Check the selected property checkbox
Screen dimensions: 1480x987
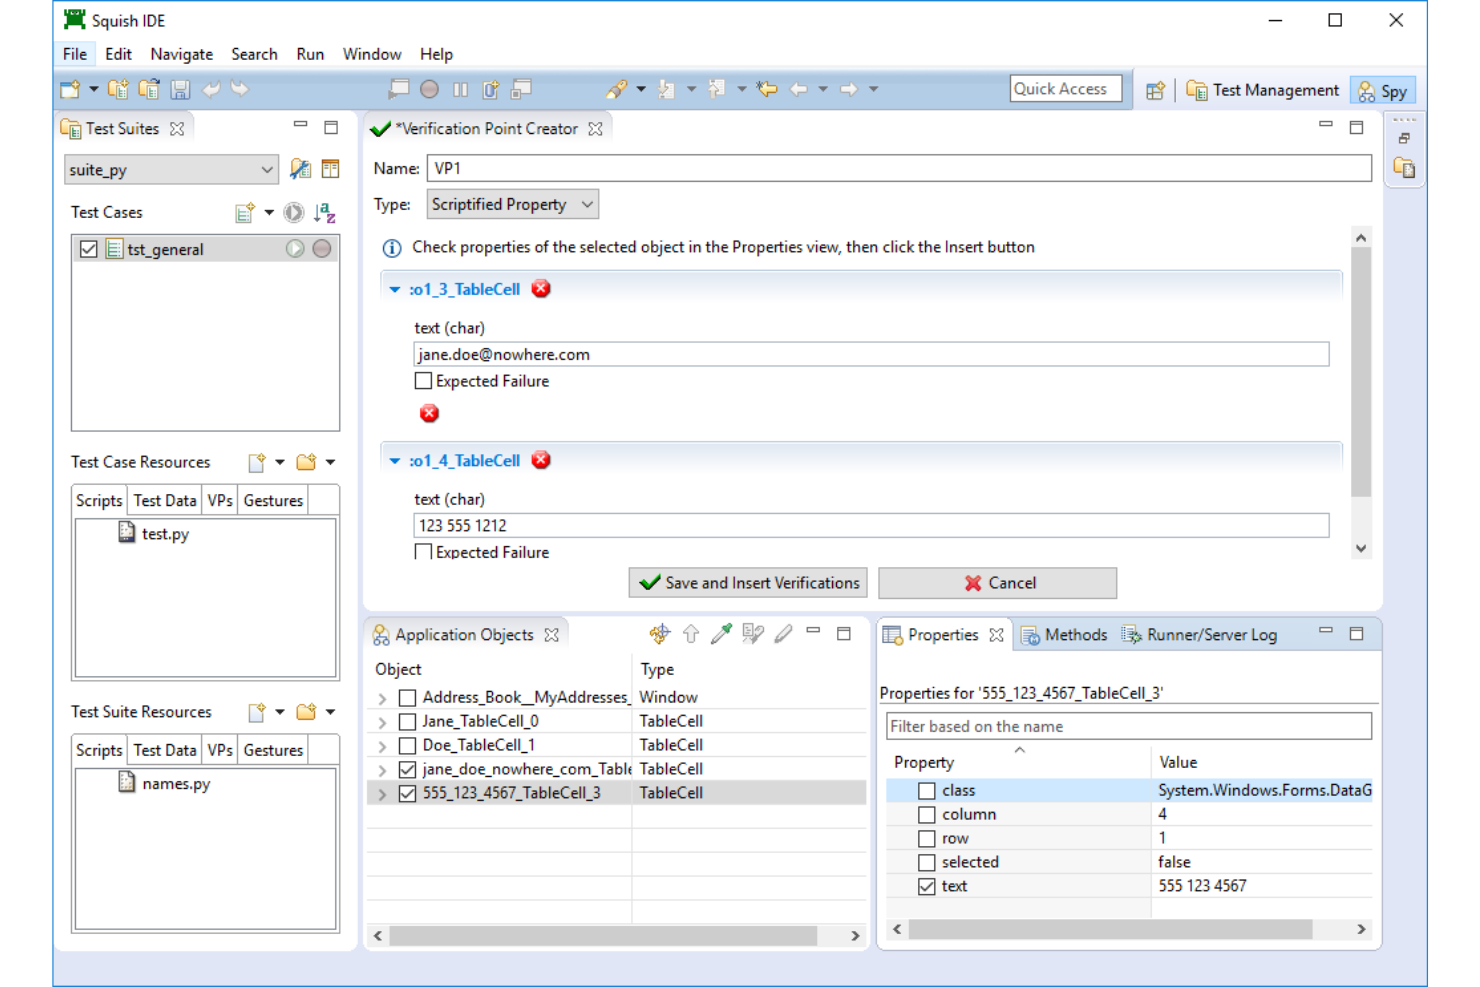[x=927, y=863]
